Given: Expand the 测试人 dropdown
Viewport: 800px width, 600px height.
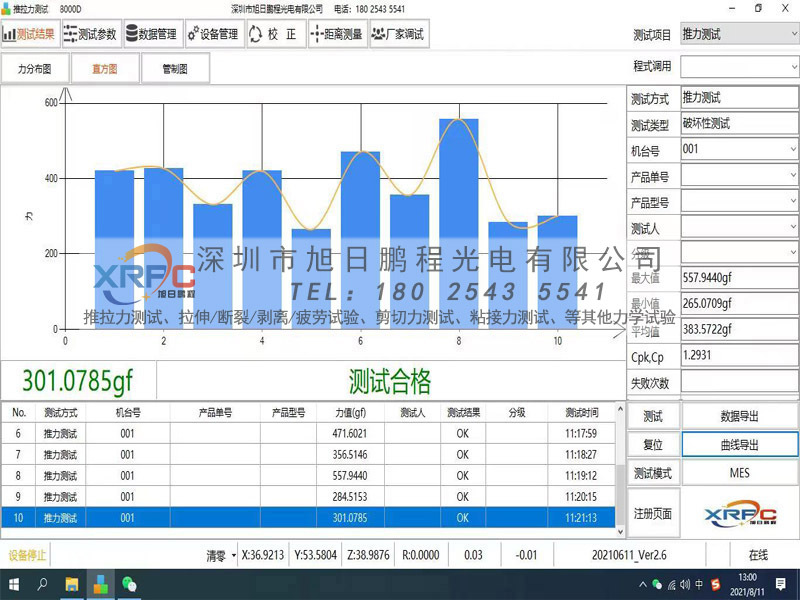Looking at the screenshot, I should 793,227.
